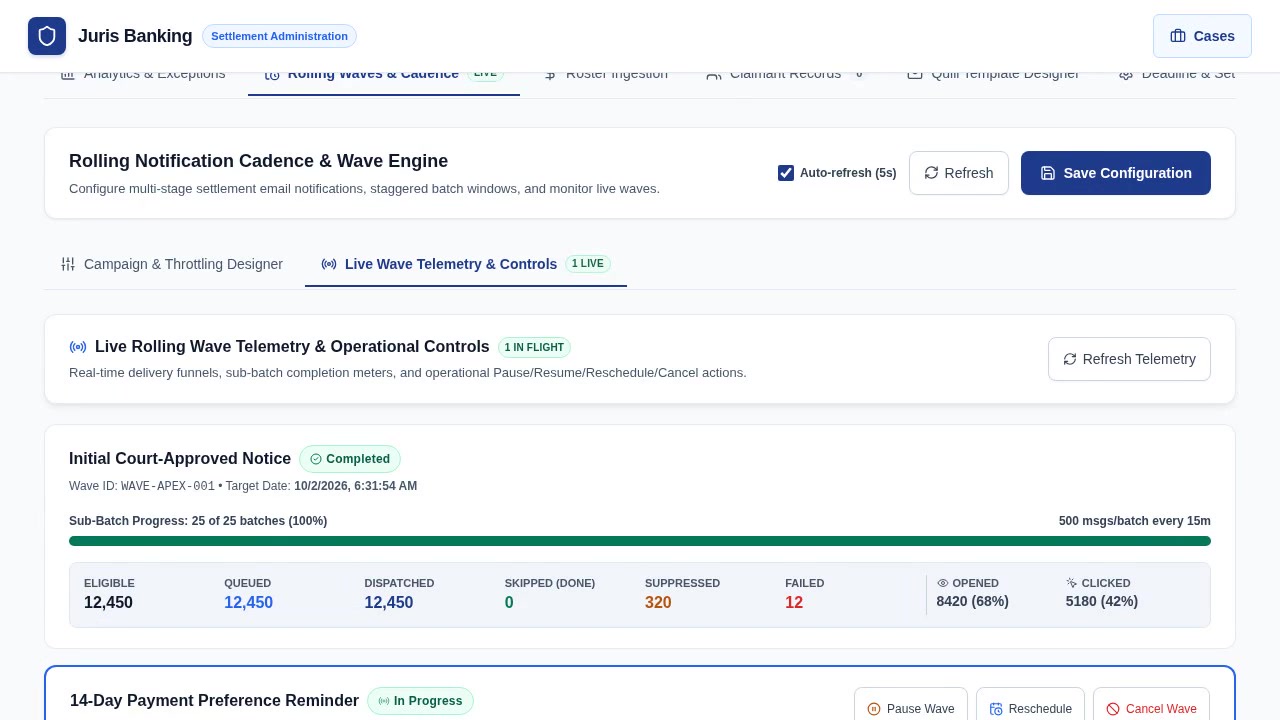Click the SKIPPED (DONE) value 0
Viewport: 1280px width, 720px height.
click(x=509, y=602)
